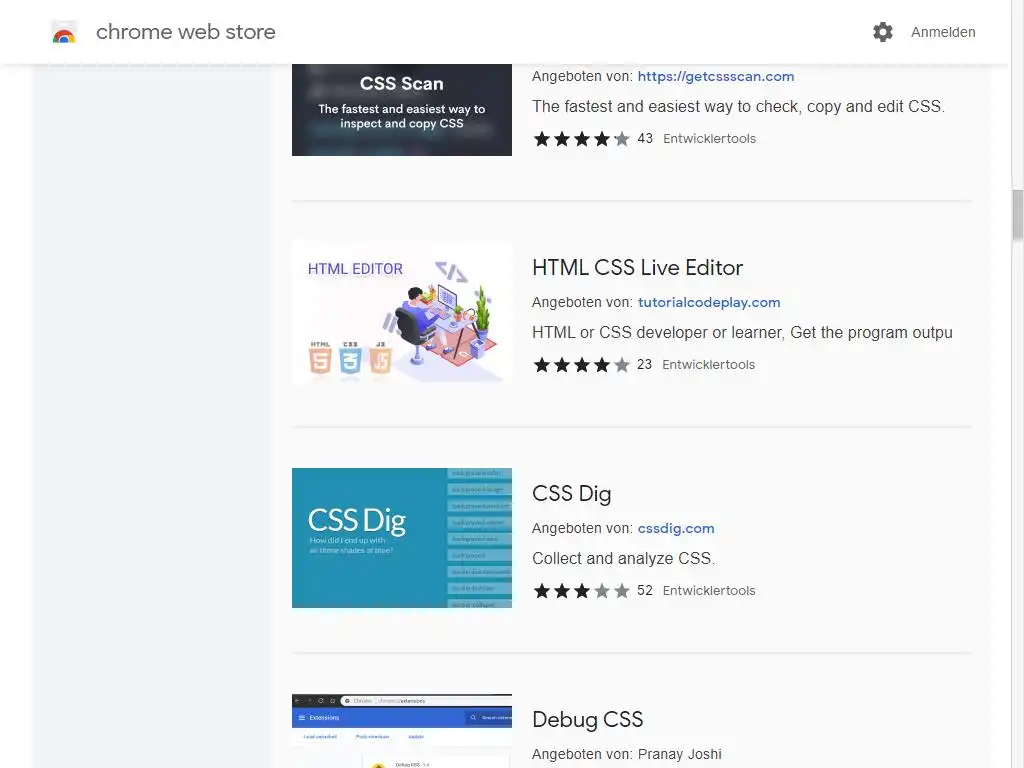Click the "Collect and analyze CSS." description
This screenshot has height=768, width=1024.
pyautogui.click(x=623, y=558)
